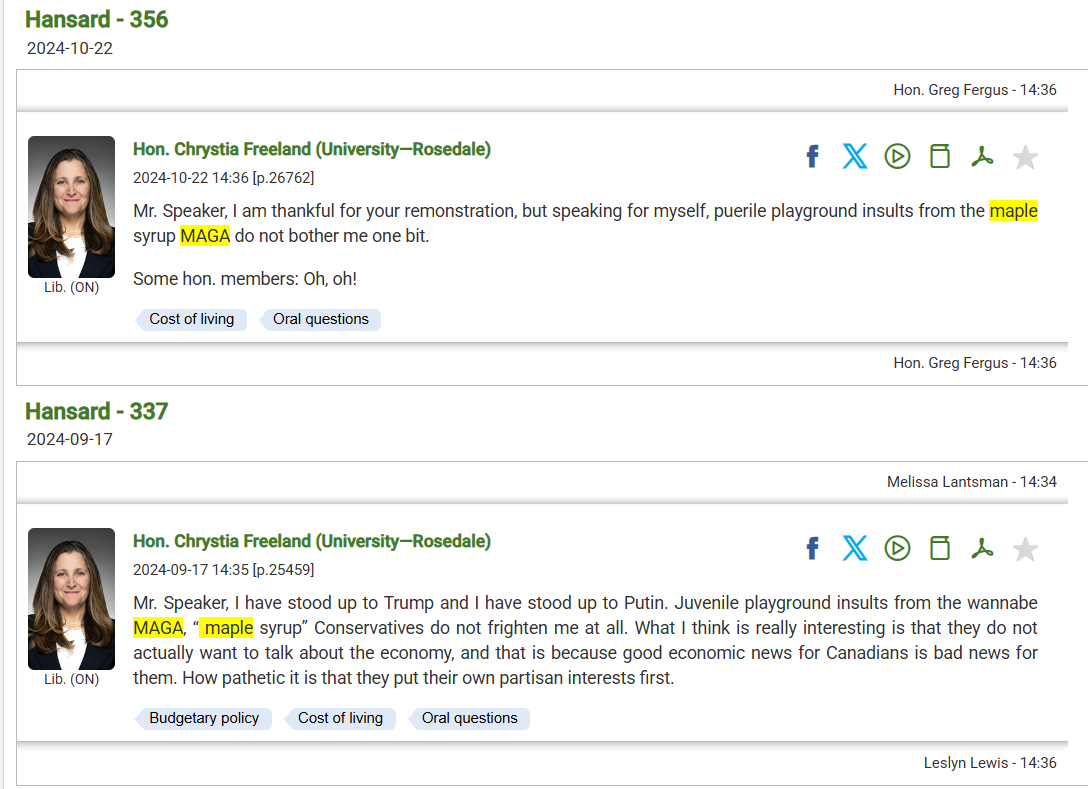The image size is (1088, 789).
Task: Click the highlighted maple word in the 2024-09-17 speech
Action: pyautogui.click(x=228, y=628)
